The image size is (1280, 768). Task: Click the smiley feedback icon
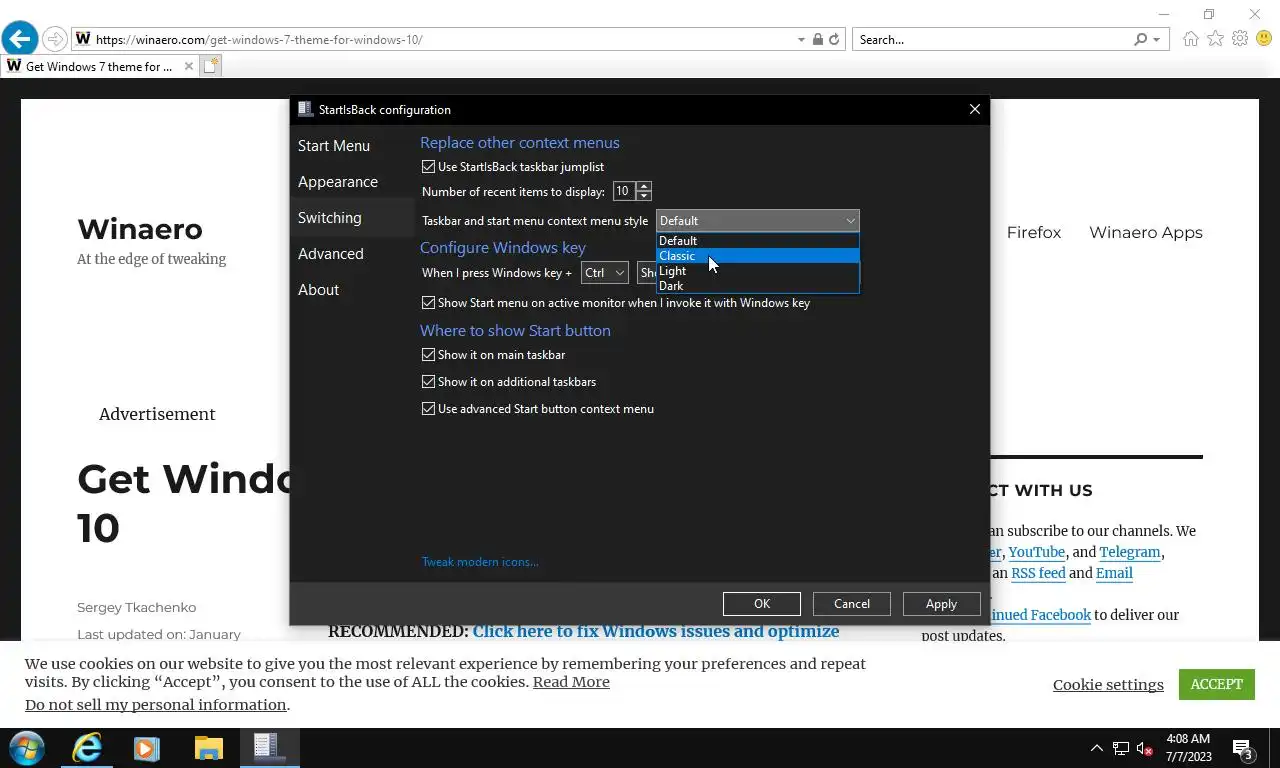coord(1264,39)
